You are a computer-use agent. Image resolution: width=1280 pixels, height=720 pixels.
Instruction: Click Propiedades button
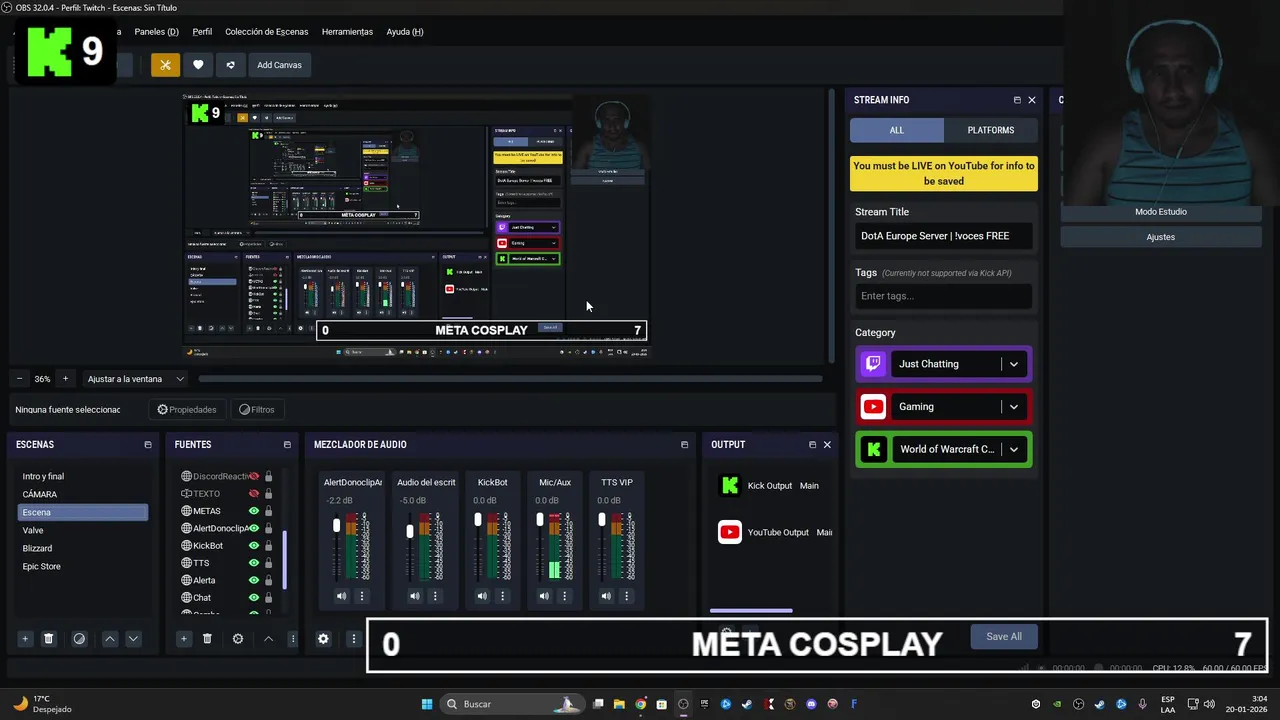(x=187, y=409)
